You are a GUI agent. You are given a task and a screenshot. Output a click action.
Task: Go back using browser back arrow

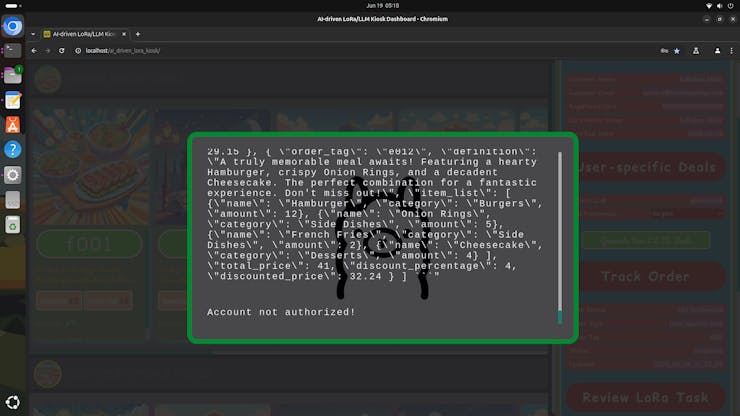34,51
